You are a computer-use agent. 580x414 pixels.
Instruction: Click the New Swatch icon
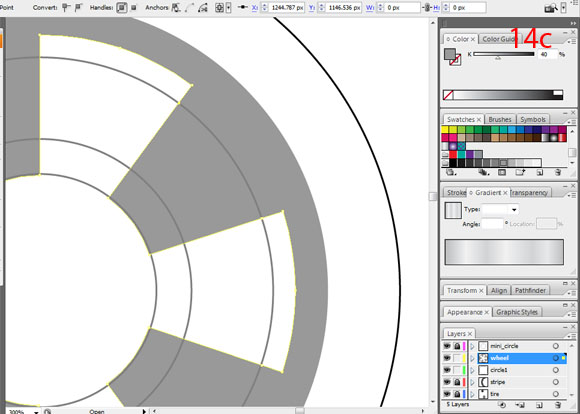click(540, 172)
